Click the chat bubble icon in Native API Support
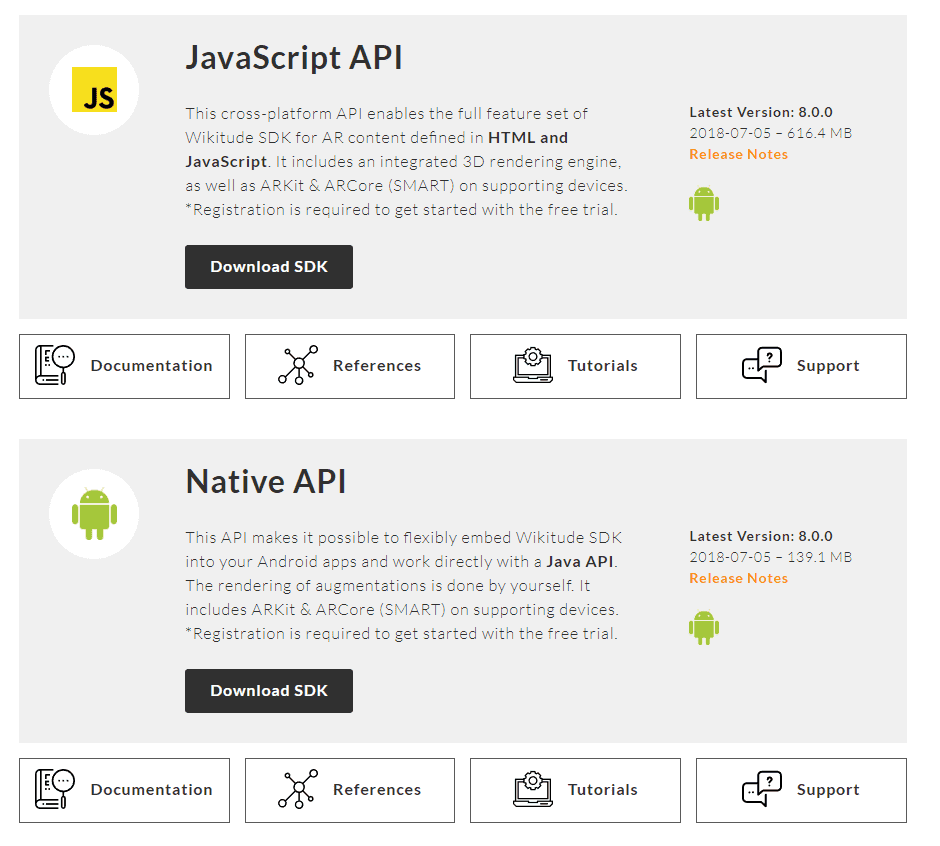This screenshot has height=846, width=940. coord(762,789)
